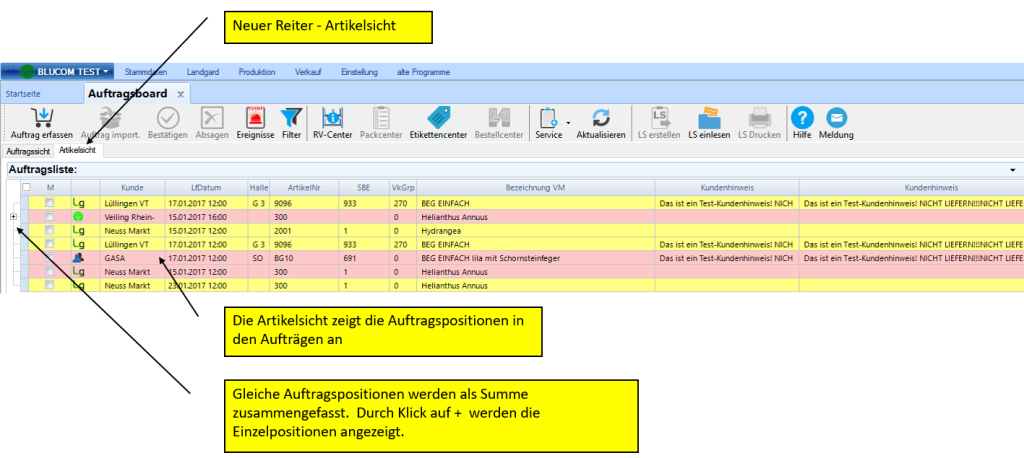Click the Aktualisieren refresh icon

(600, 117)
